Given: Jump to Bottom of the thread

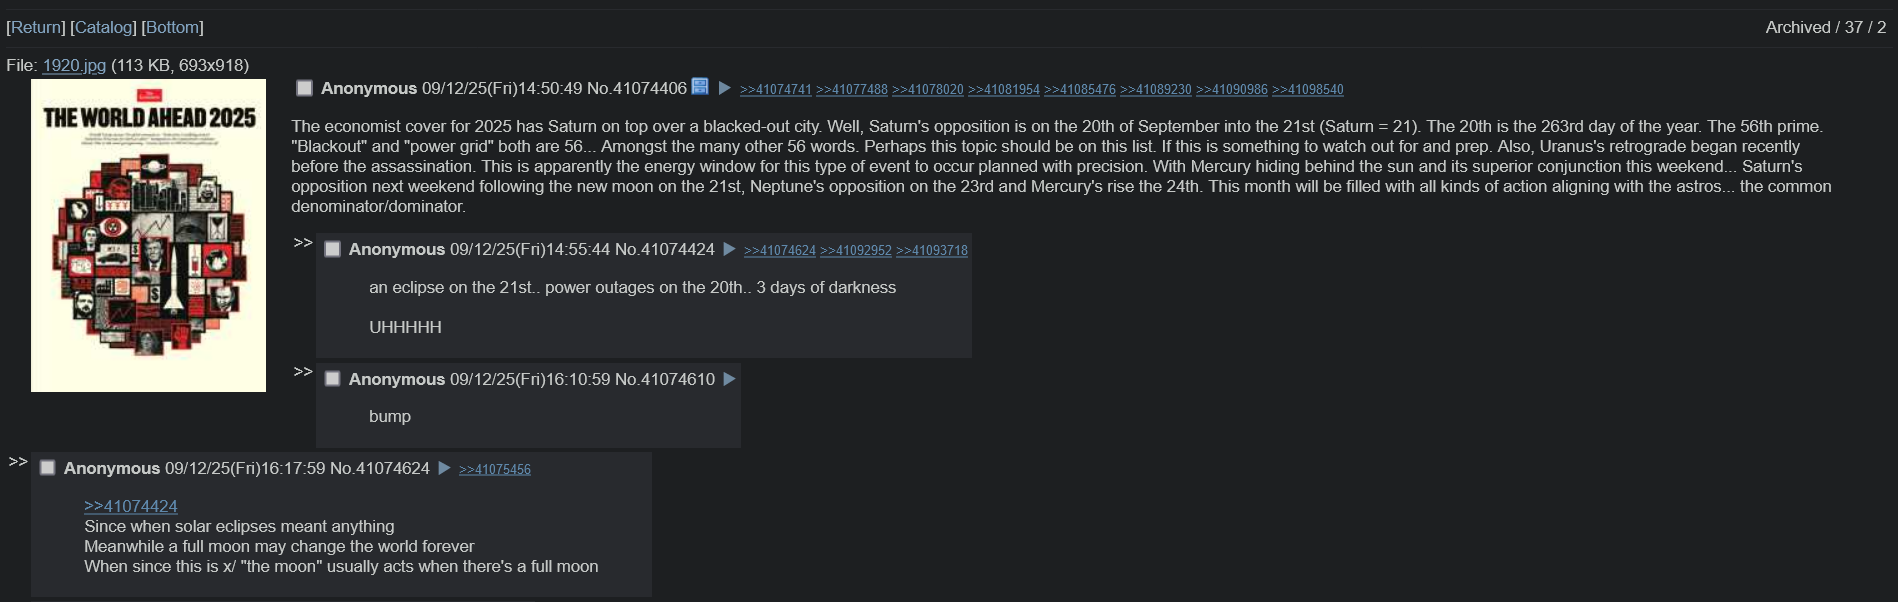Looking at the screenshot, I should pos(172,27).
